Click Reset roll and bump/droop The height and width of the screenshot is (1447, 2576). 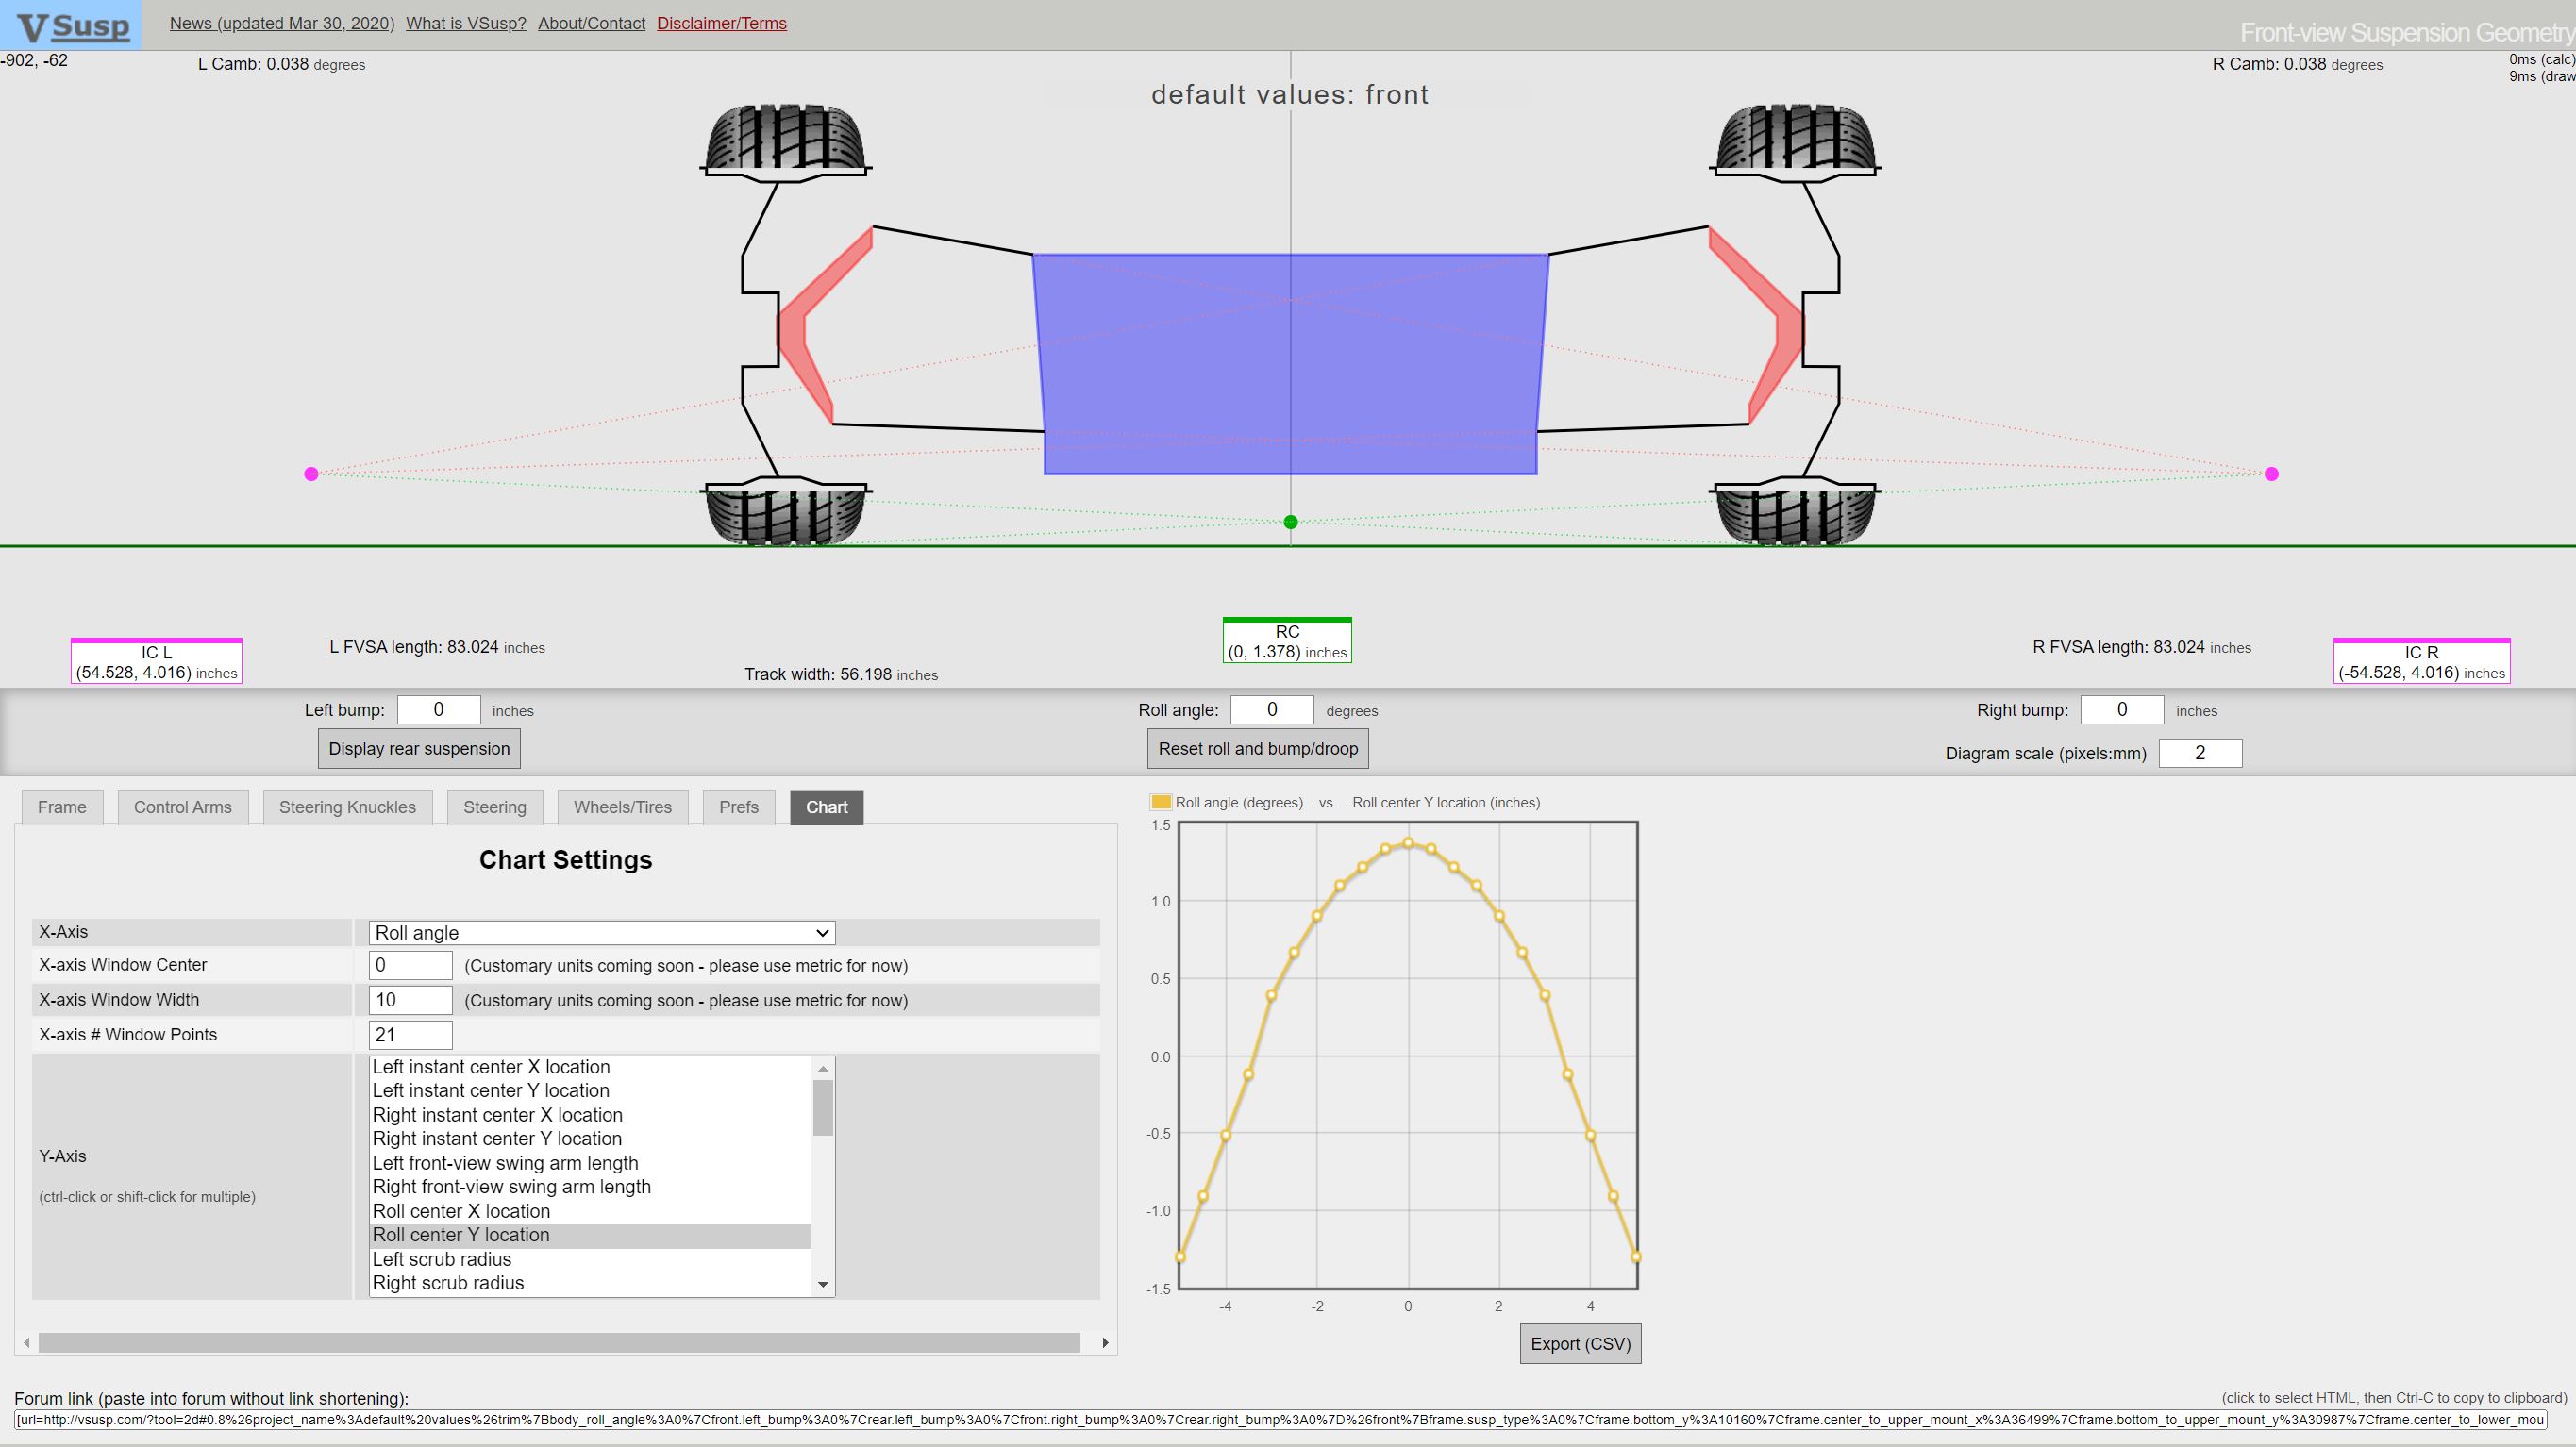tap(1257, 749)
